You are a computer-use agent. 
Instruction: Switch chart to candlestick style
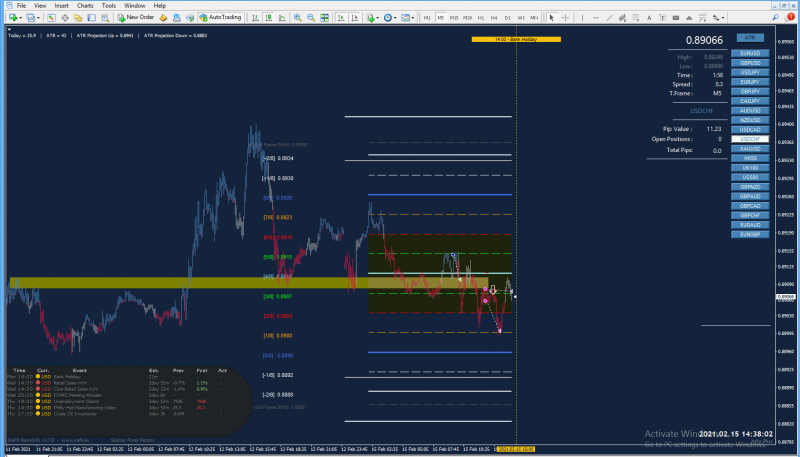(x=268, y=17)
